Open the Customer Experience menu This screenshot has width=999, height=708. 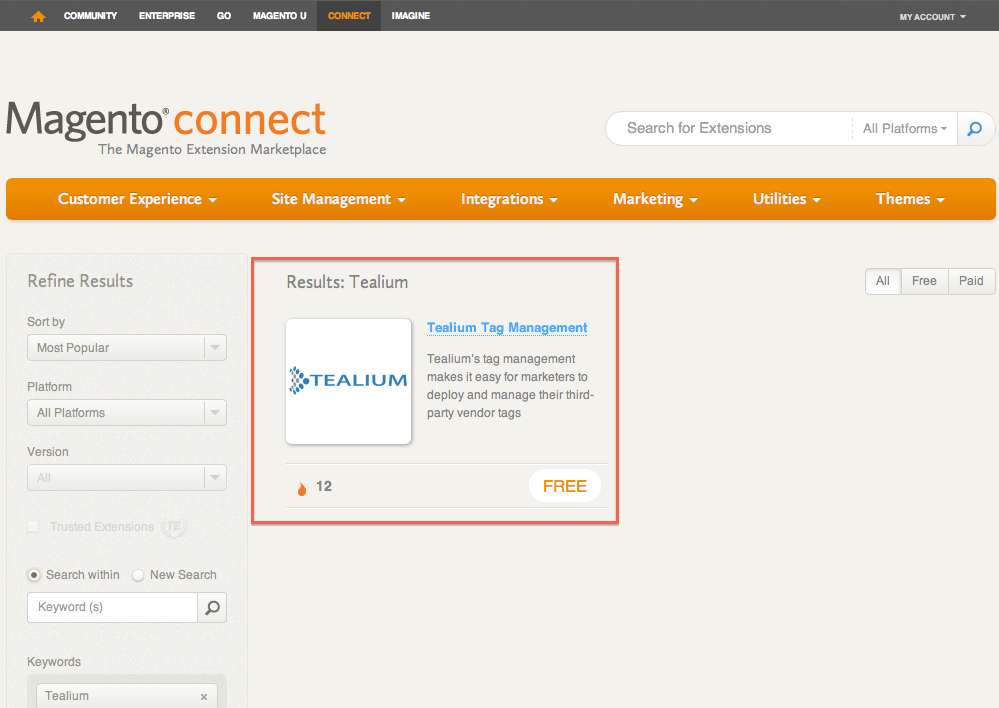click(137, 199)
